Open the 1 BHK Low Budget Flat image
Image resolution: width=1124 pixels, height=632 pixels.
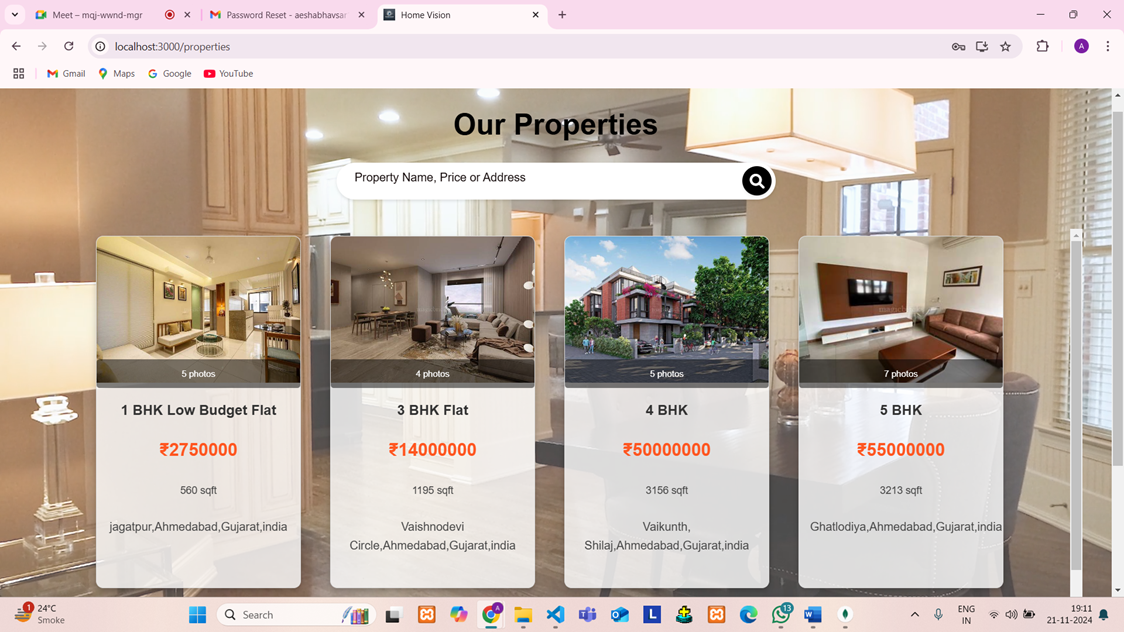click(x=198, y=300)
